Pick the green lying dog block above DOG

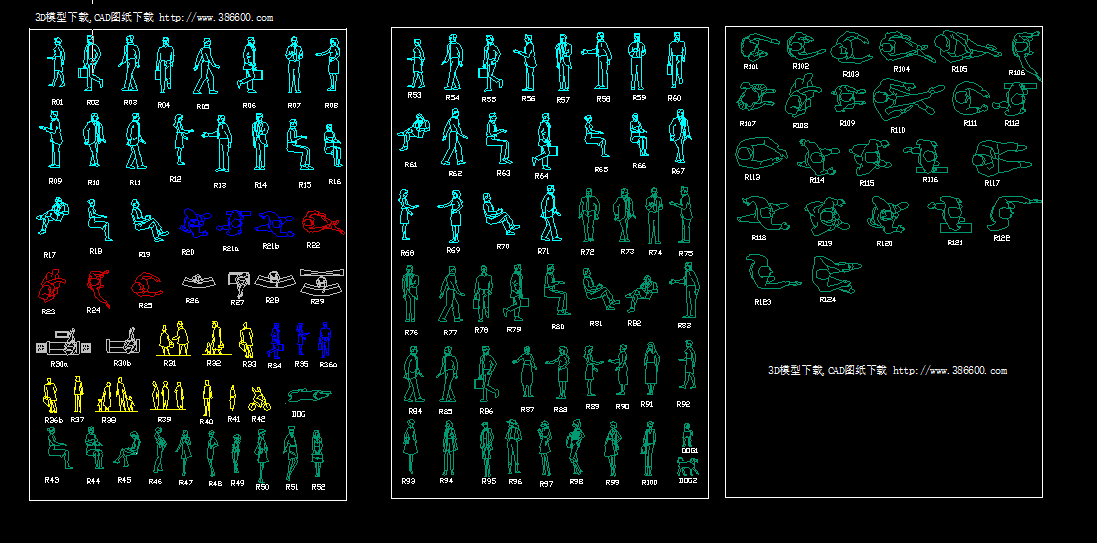click(309, 395)
